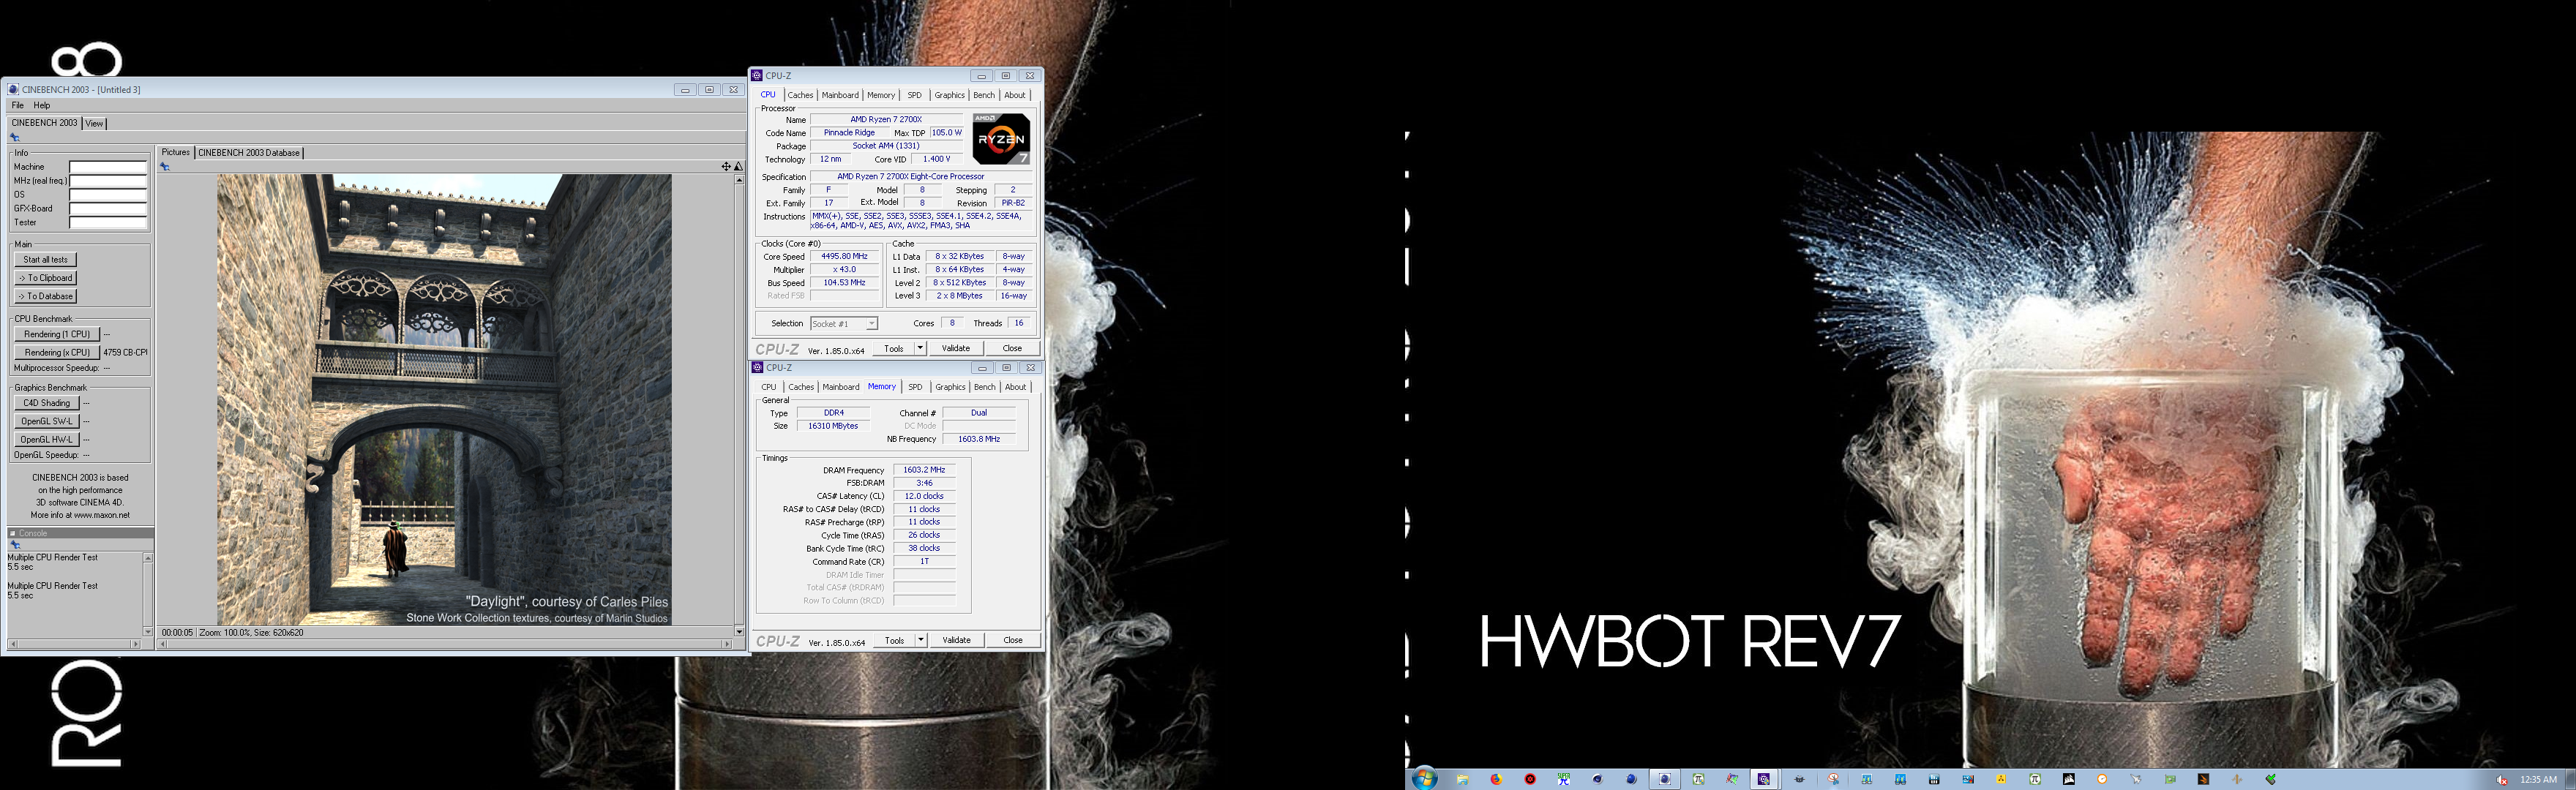Click the Pictures panel vertical scrollbar down arrow

pyautogui.click(x=739, y=631)
